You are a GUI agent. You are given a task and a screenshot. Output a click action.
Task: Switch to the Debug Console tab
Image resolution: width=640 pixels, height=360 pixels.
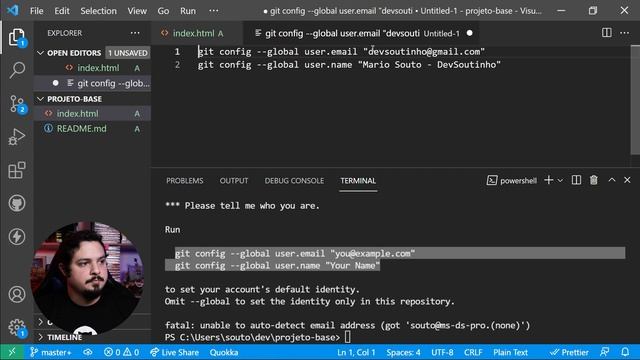(x=294, y=180)
